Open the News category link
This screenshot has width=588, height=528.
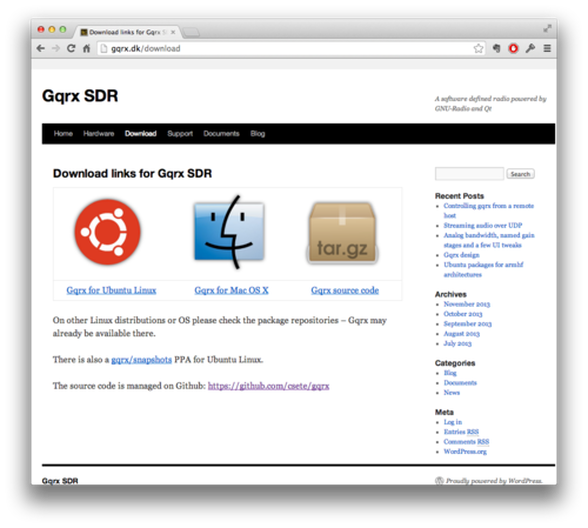click(x=452, y=392)
